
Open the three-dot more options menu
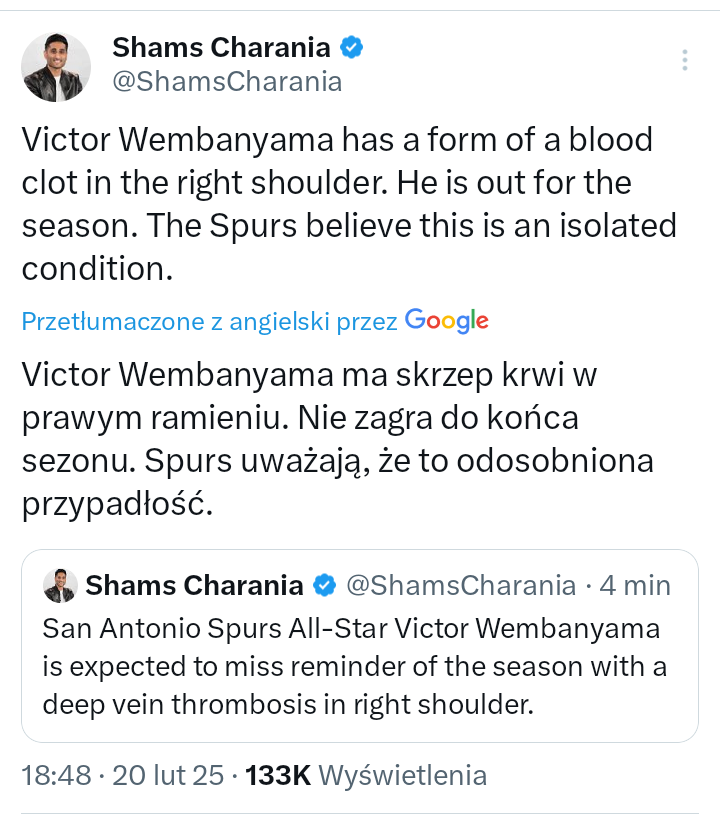685,60
